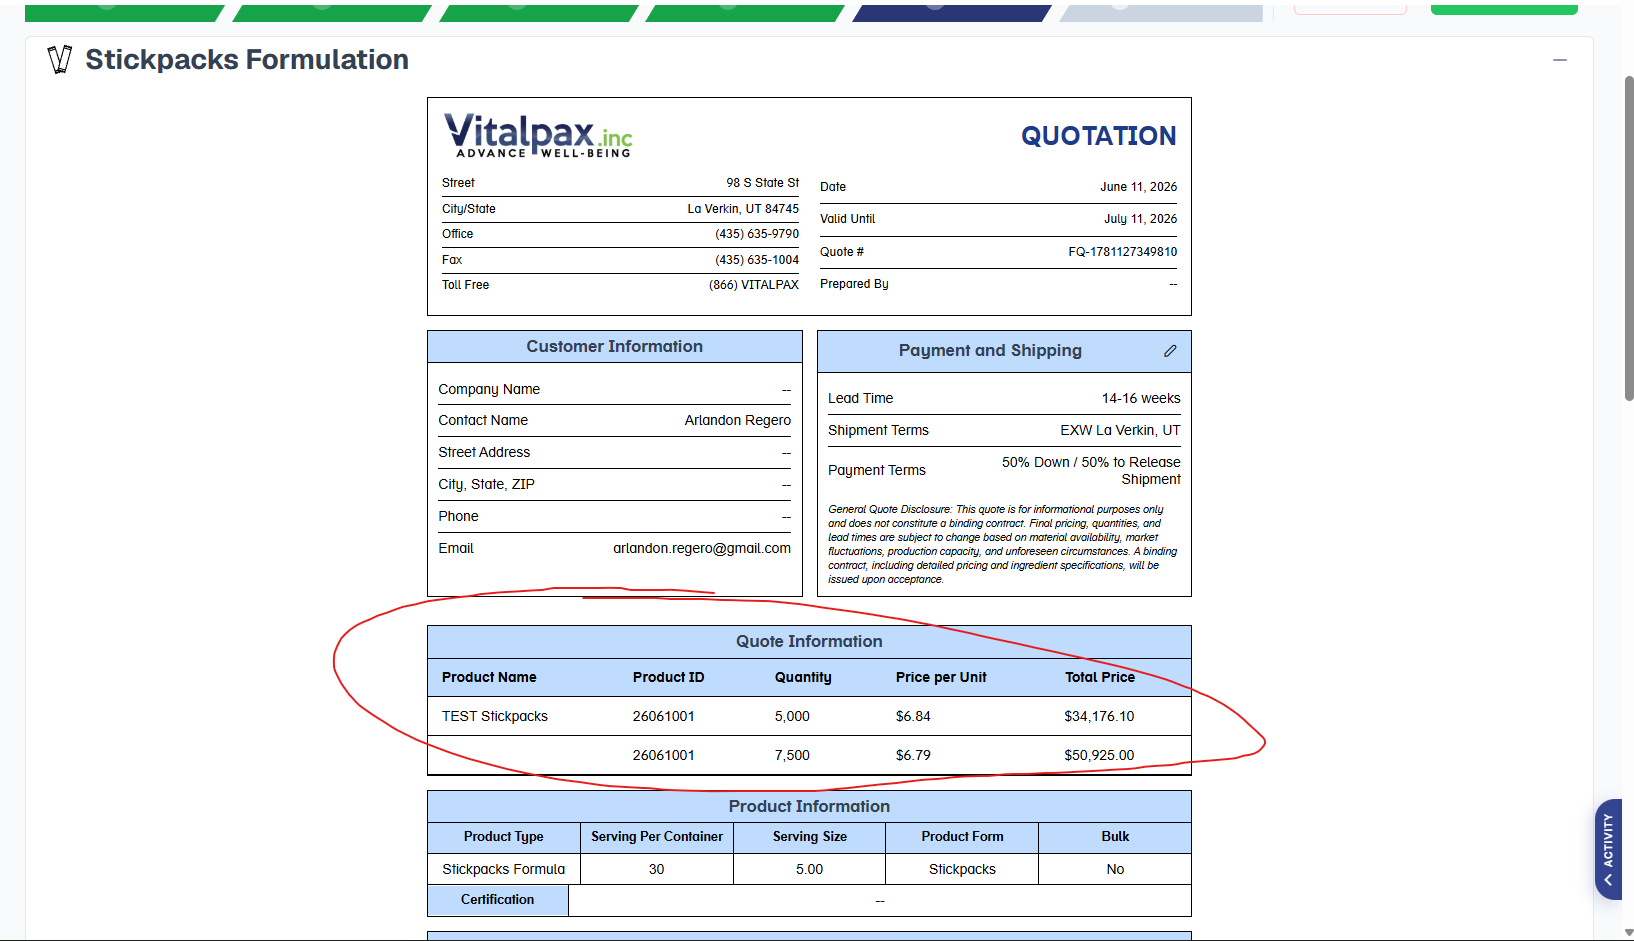Click the QUOTATION title
Image resolution: width=1634 pixels, height=941 pixels.
(x=1098, y=136)
